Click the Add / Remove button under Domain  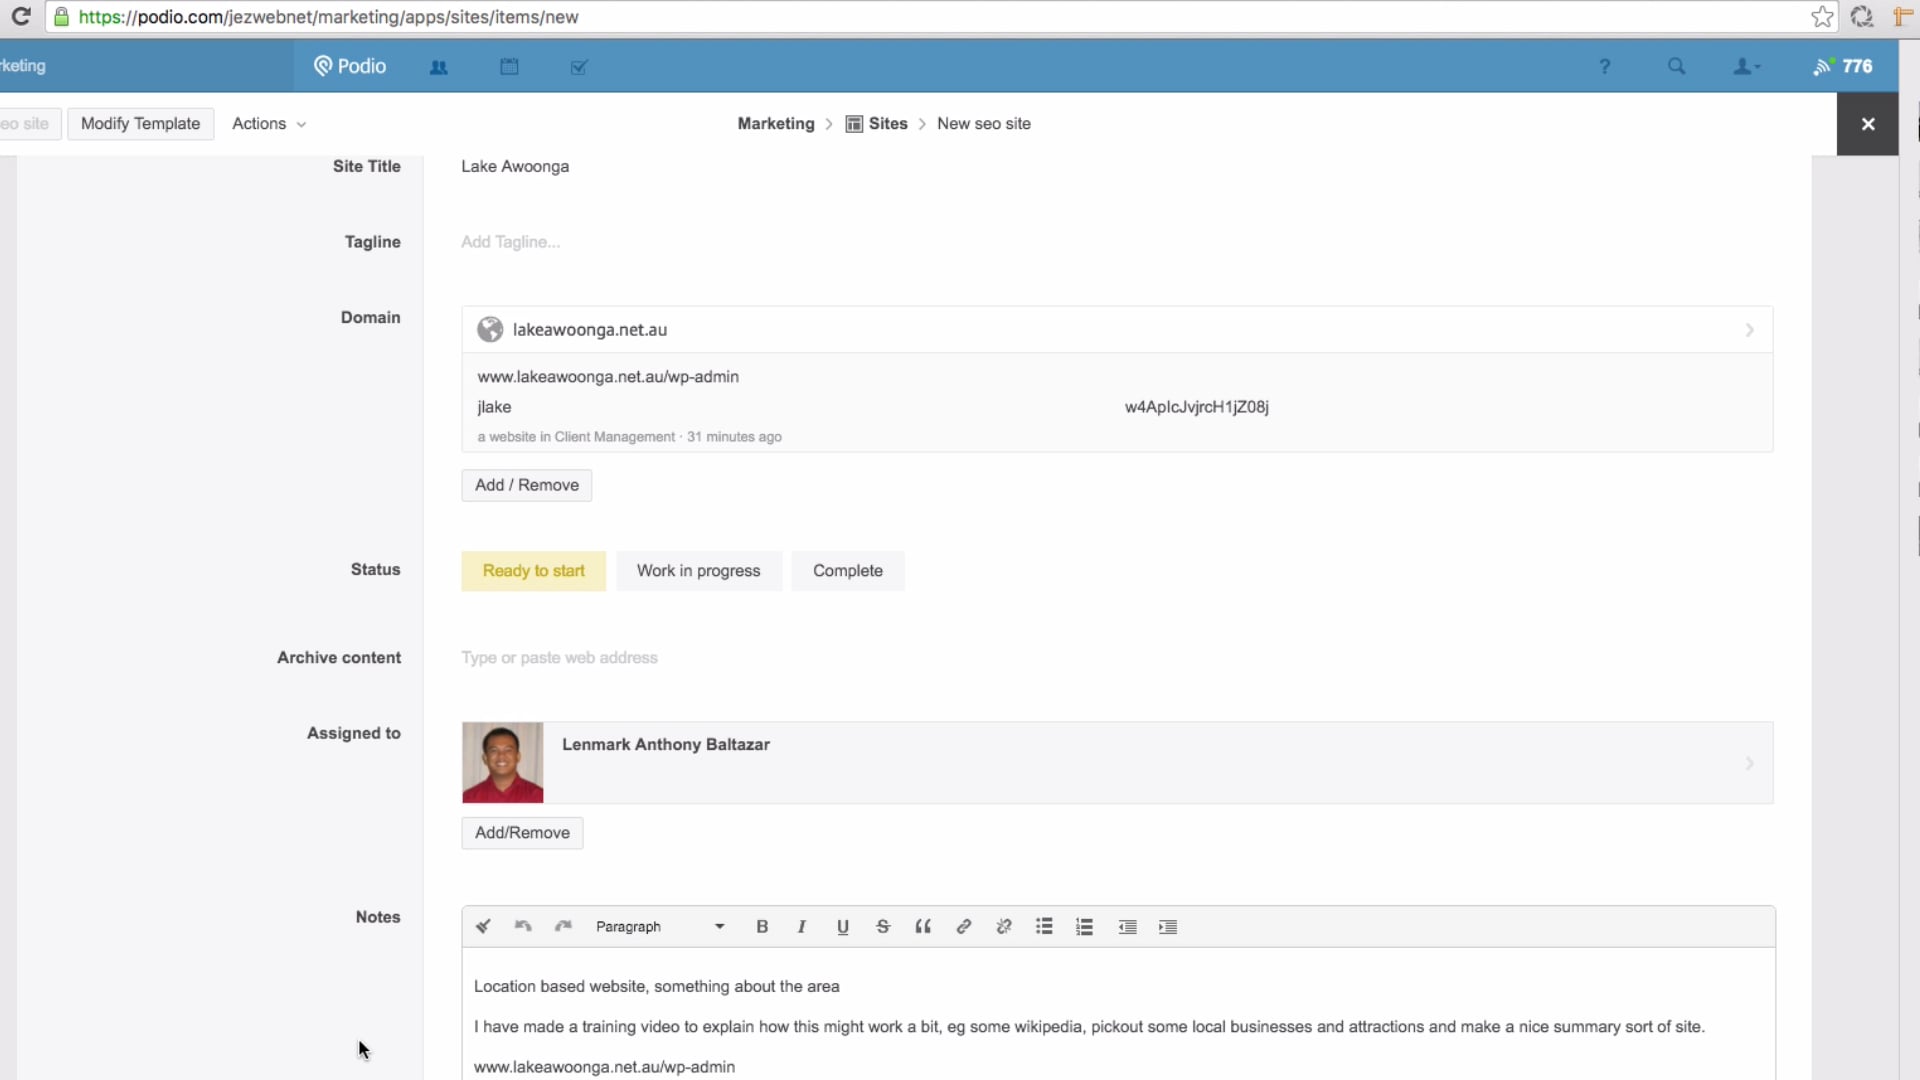click(x=526, y=485)
